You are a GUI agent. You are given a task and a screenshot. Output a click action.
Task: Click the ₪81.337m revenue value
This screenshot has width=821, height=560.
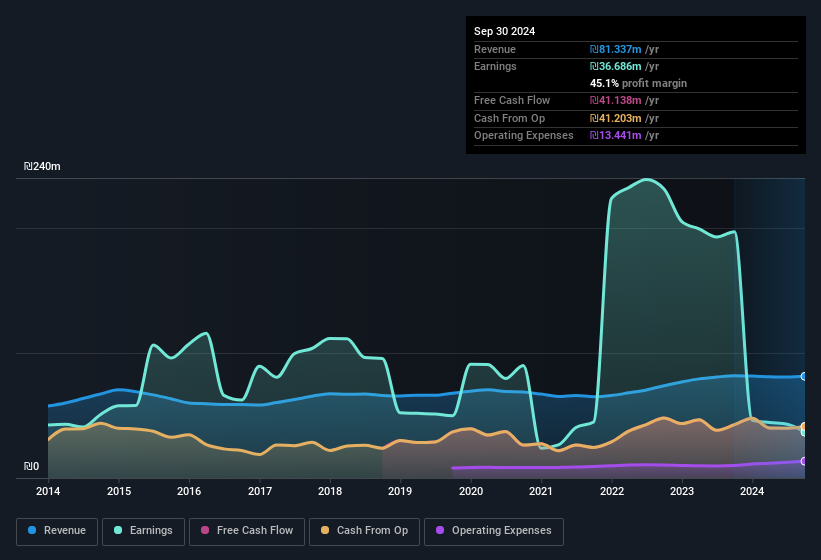pos(615,49)
